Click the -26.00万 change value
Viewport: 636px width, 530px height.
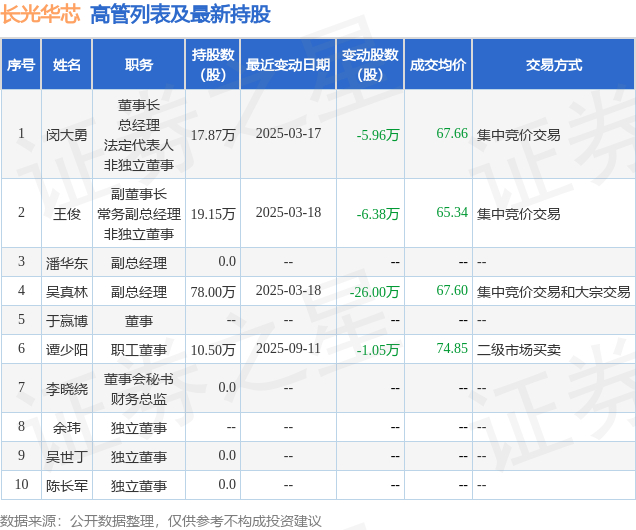[374, 292]
